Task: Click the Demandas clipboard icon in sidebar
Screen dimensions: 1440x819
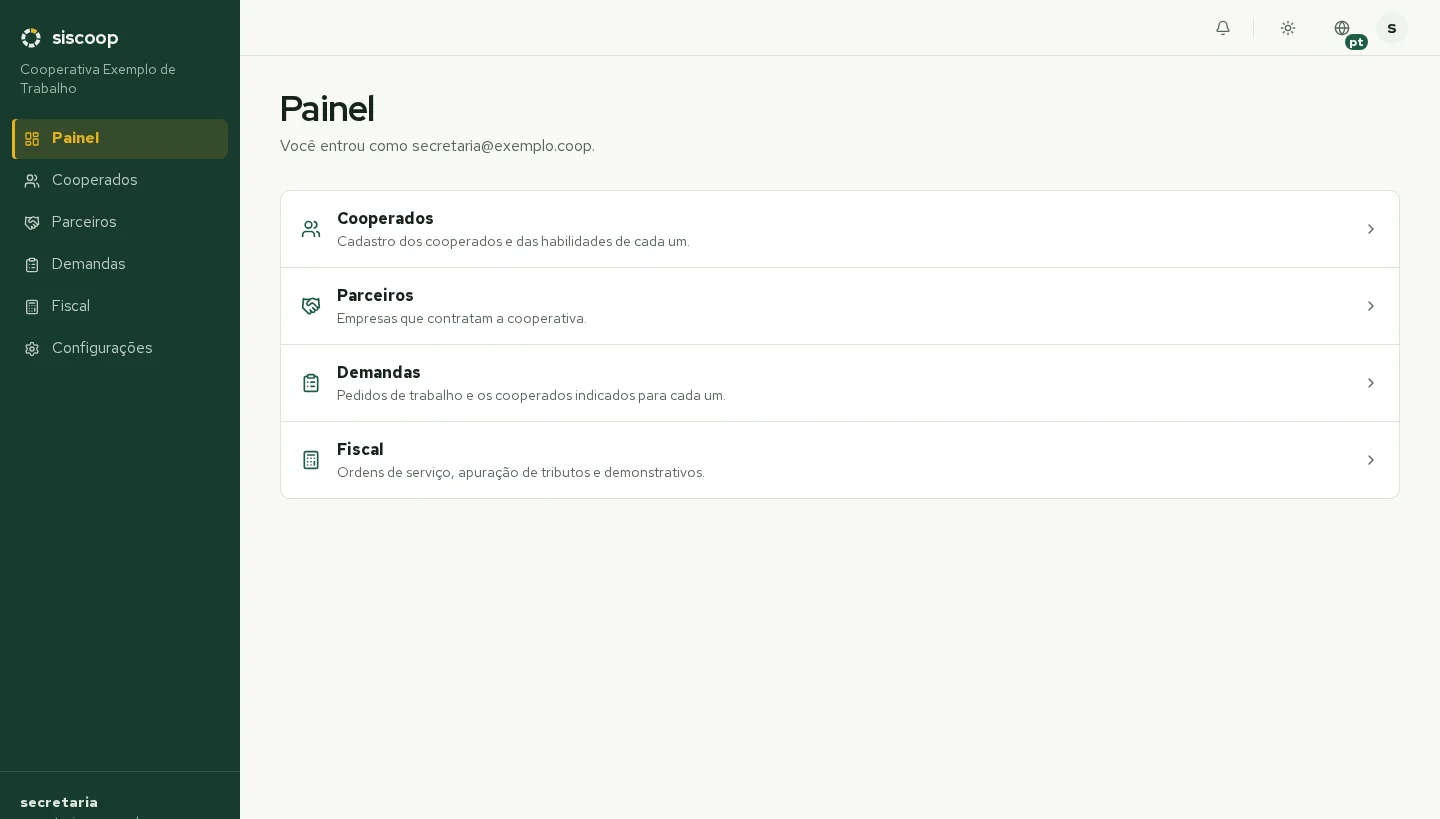Action: click(32, 265)
